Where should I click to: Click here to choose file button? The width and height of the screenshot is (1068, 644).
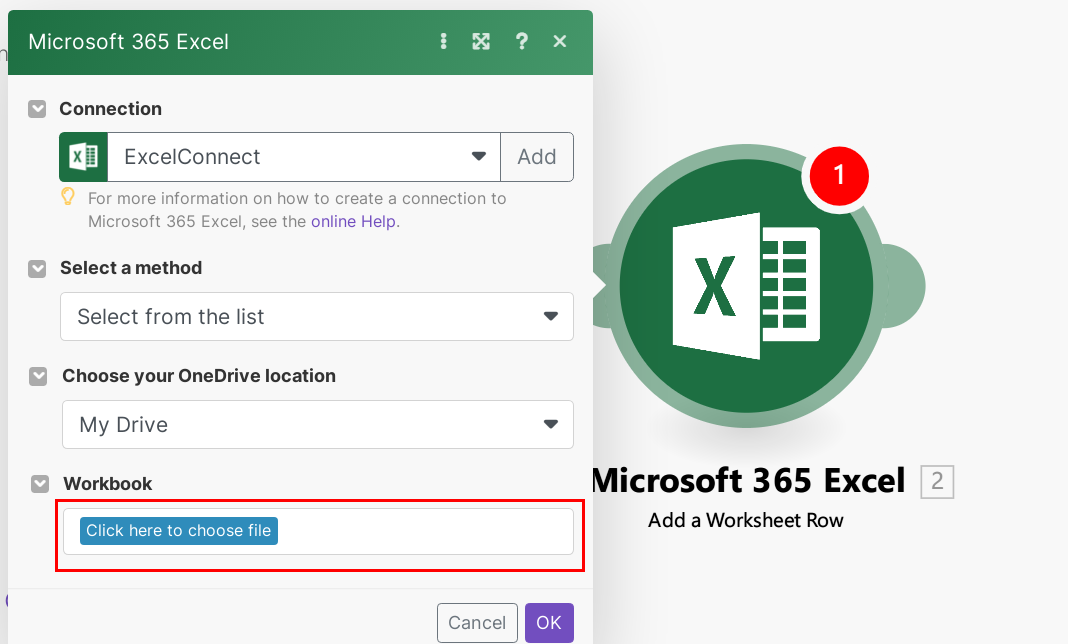[178, 531]
